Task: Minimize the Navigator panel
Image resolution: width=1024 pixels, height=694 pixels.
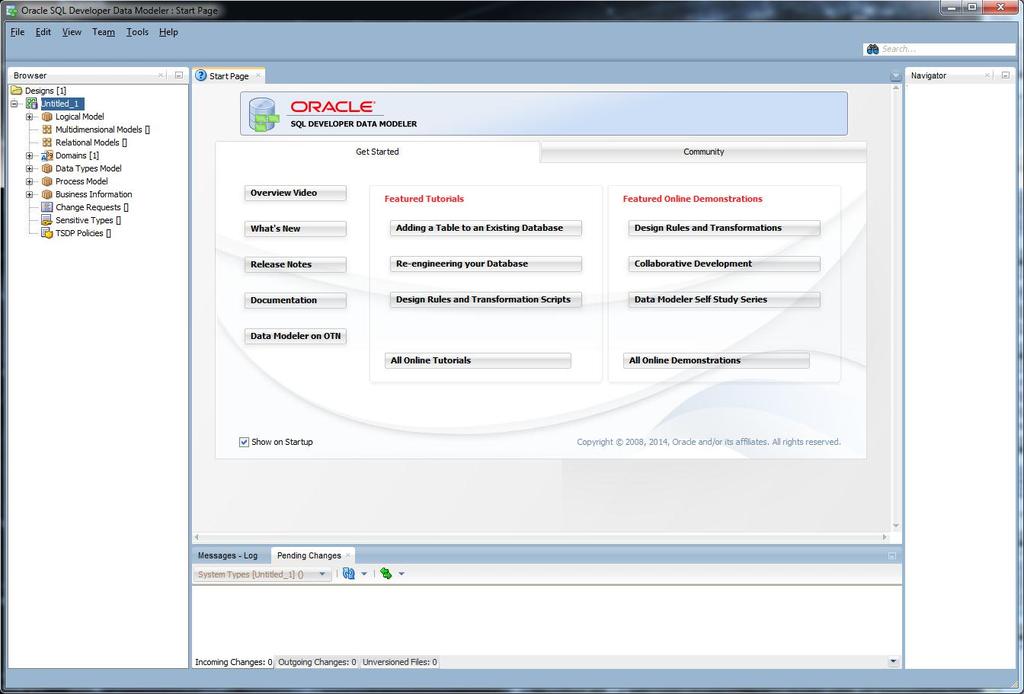Action: (x=1006, y=75)
